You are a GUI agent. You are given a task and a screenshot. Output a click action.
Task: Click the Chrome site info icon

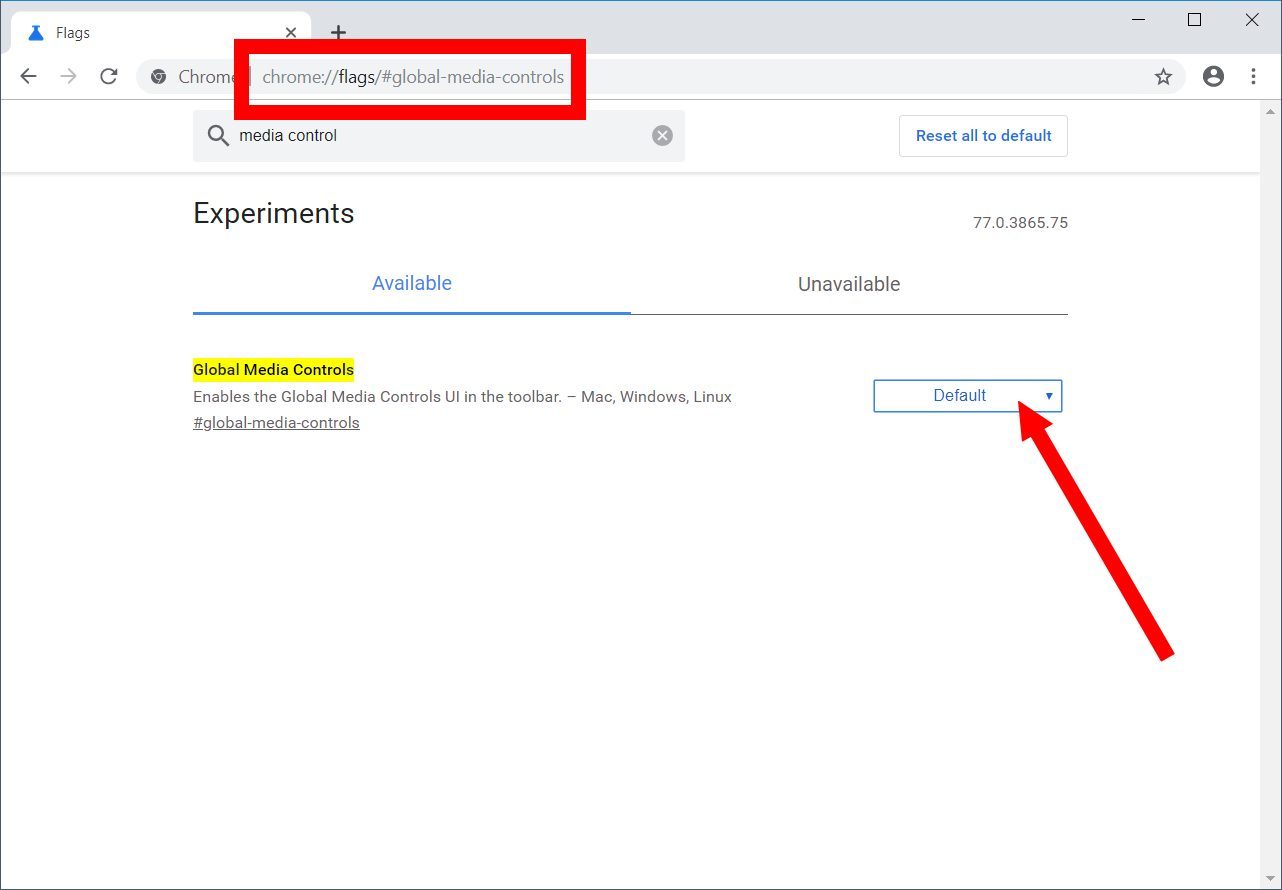[x=158, y=76]
